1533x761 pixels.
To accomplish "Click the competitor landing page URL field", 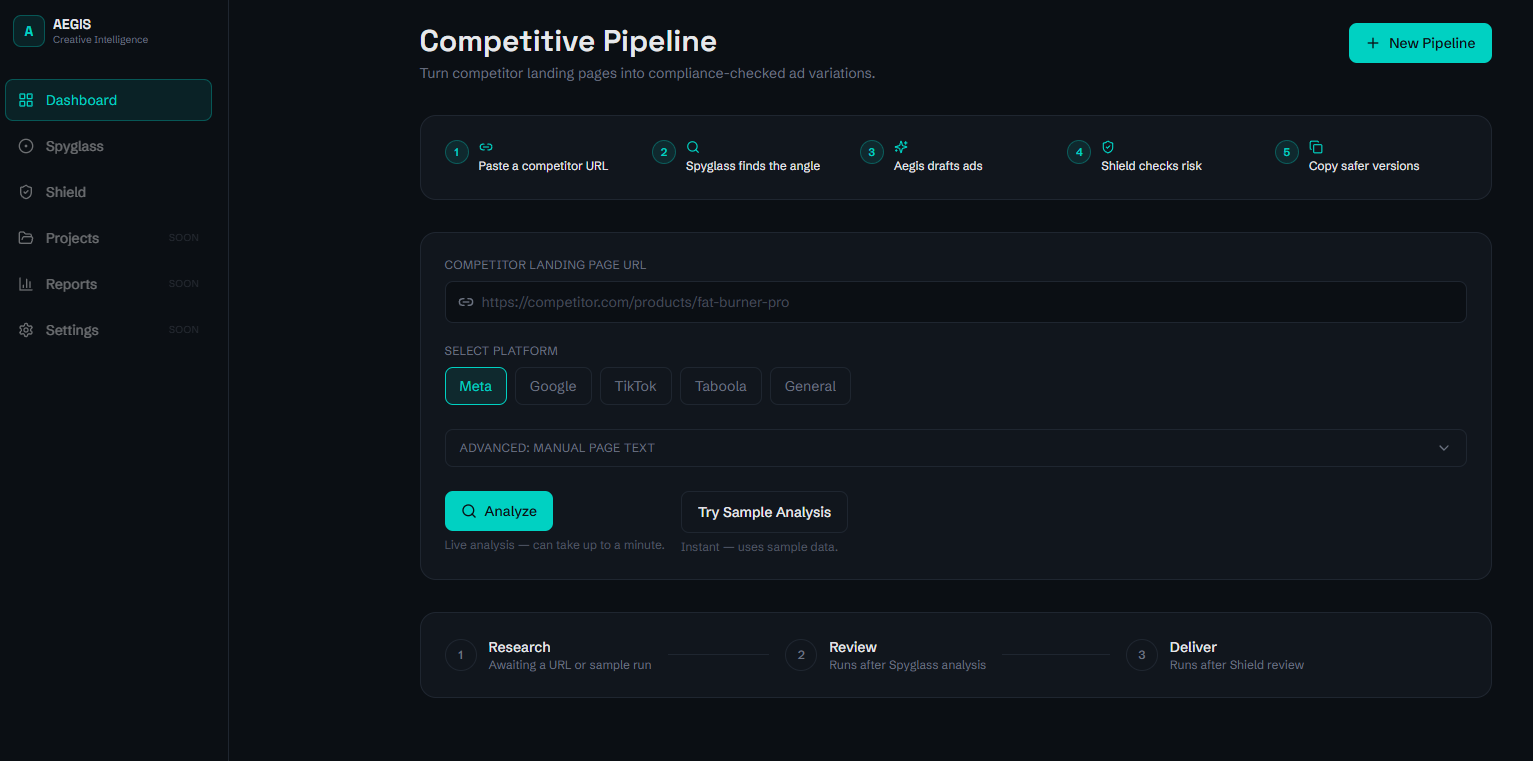I will [x=955, y=302].
